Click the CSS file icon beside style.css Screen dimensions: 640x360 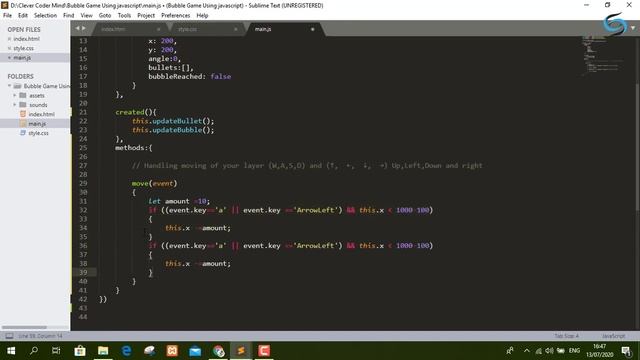click(23, 133)
